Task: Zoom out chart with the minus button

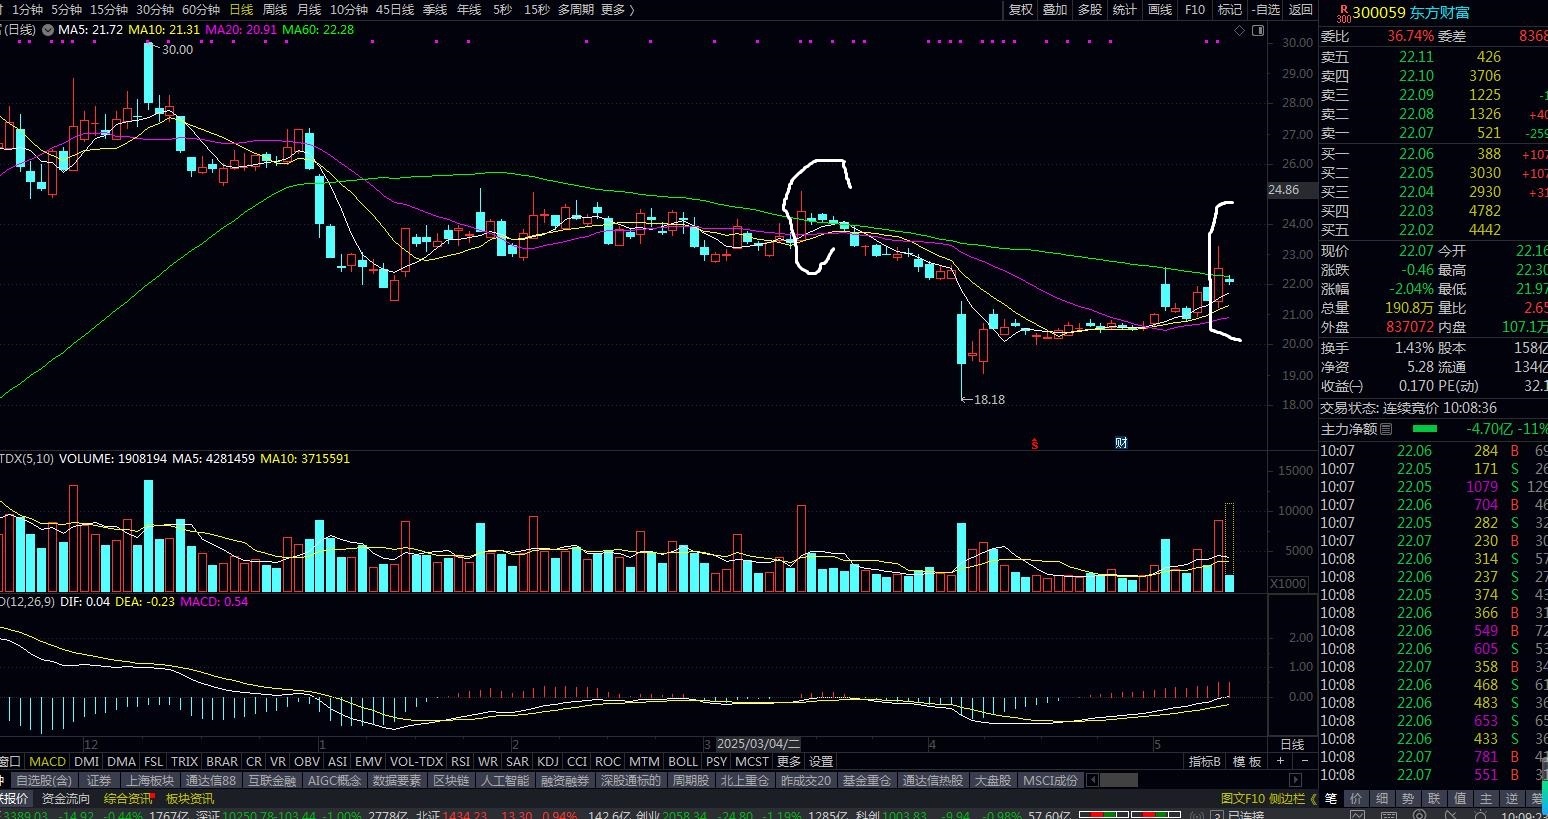Action: point(1305,761)
